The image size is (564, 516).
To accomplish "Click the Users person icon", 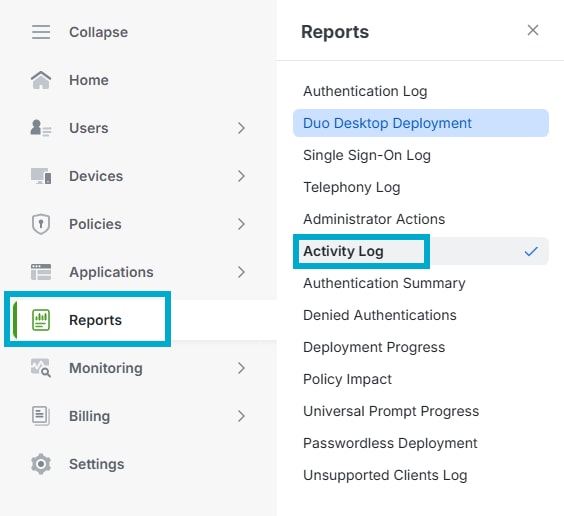I will point(41,128).
